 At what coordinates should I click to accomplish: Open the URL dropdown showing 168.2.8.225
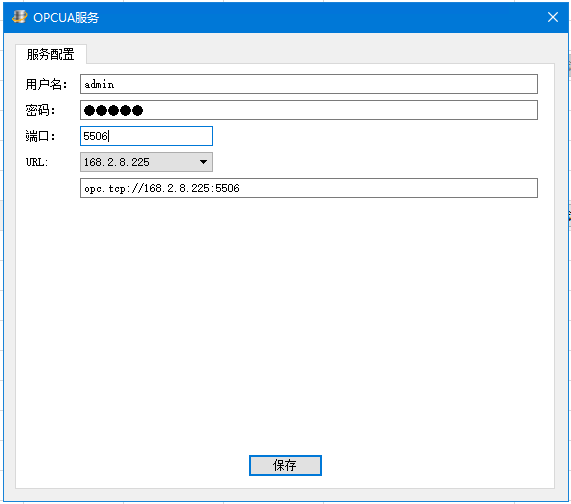point(146,162)
